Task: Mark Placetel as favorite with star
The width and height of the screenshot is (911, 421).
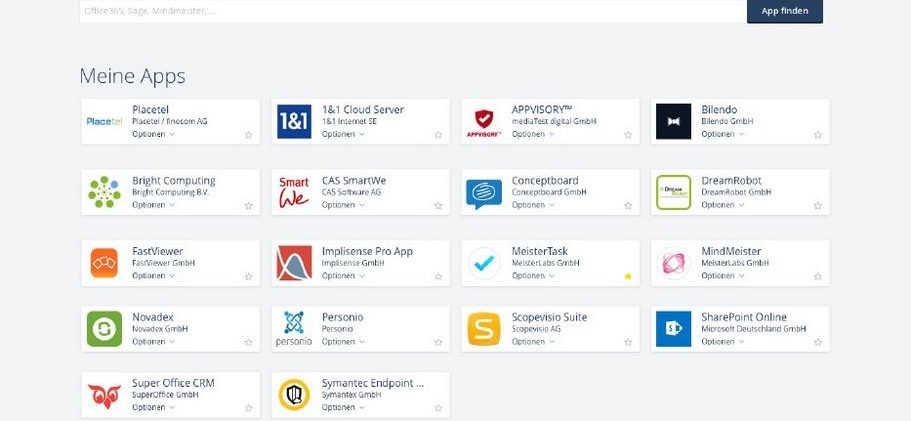Action: tap(249, 135)
